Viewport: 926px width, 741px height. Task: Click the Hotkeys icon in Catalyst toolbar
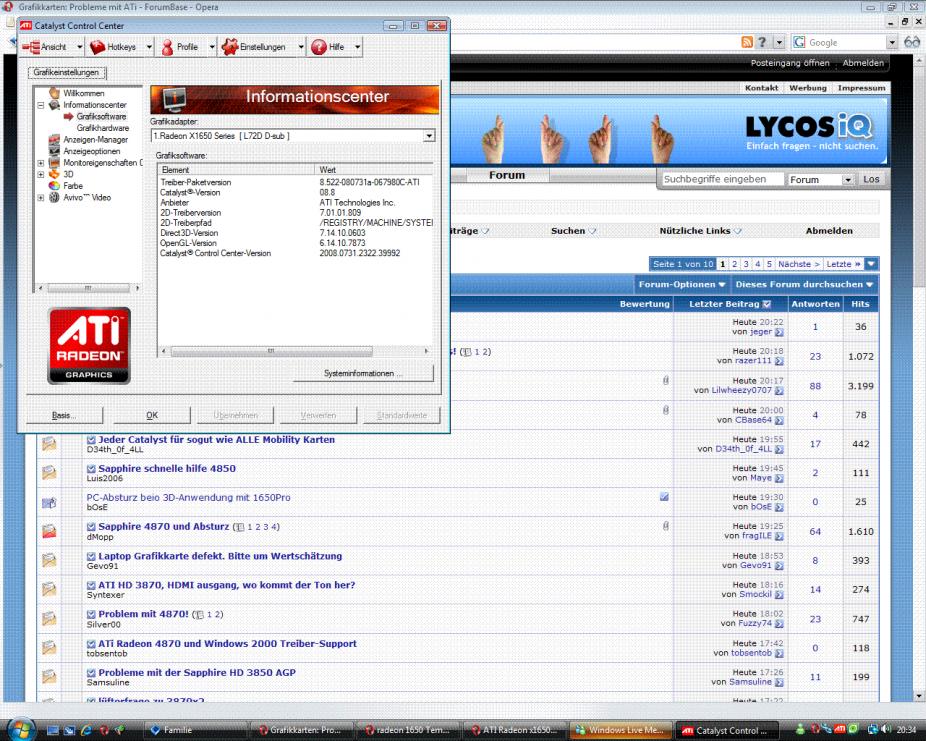(97, 47)
